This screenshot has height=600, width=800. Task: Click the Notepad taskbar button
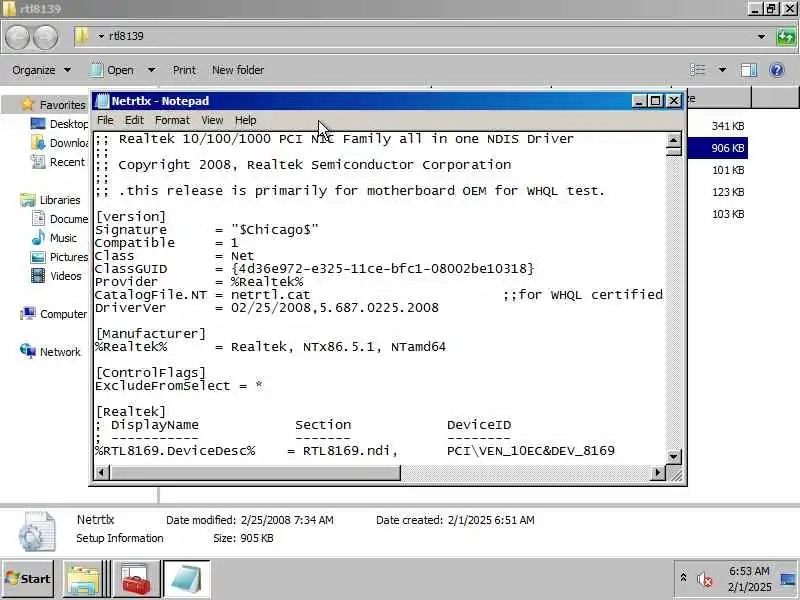[186, 579]
